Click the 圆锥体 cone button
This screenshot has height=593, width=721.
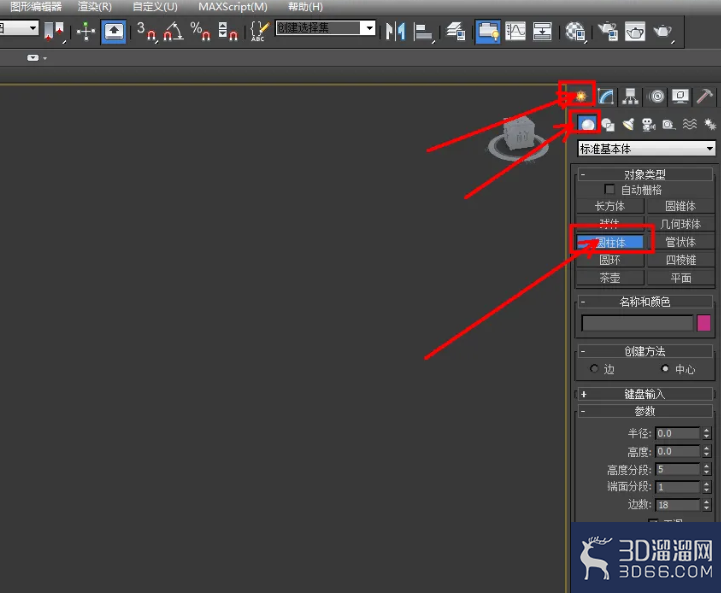(x=681, y=206)
